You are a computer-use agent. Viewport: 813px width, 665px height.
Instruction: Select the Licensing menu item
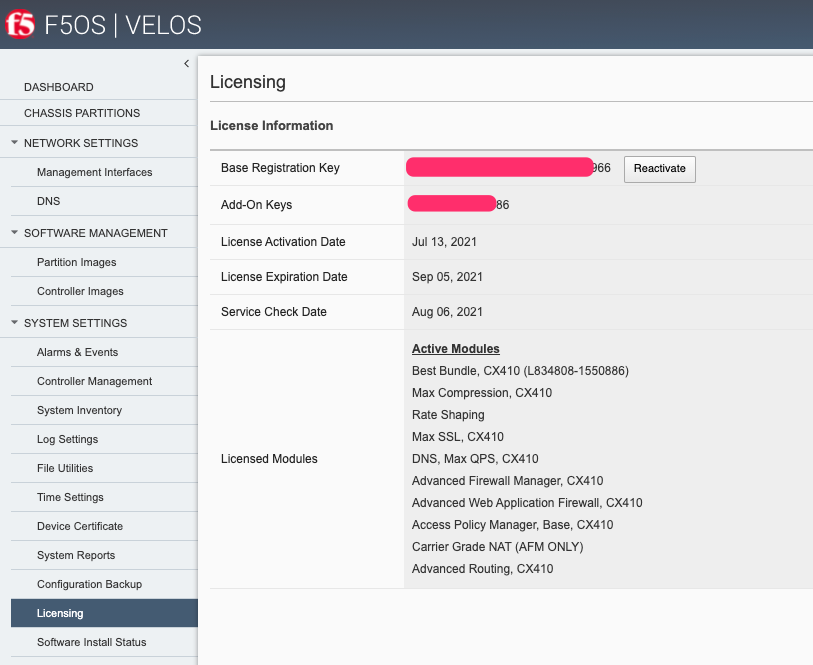104,613
